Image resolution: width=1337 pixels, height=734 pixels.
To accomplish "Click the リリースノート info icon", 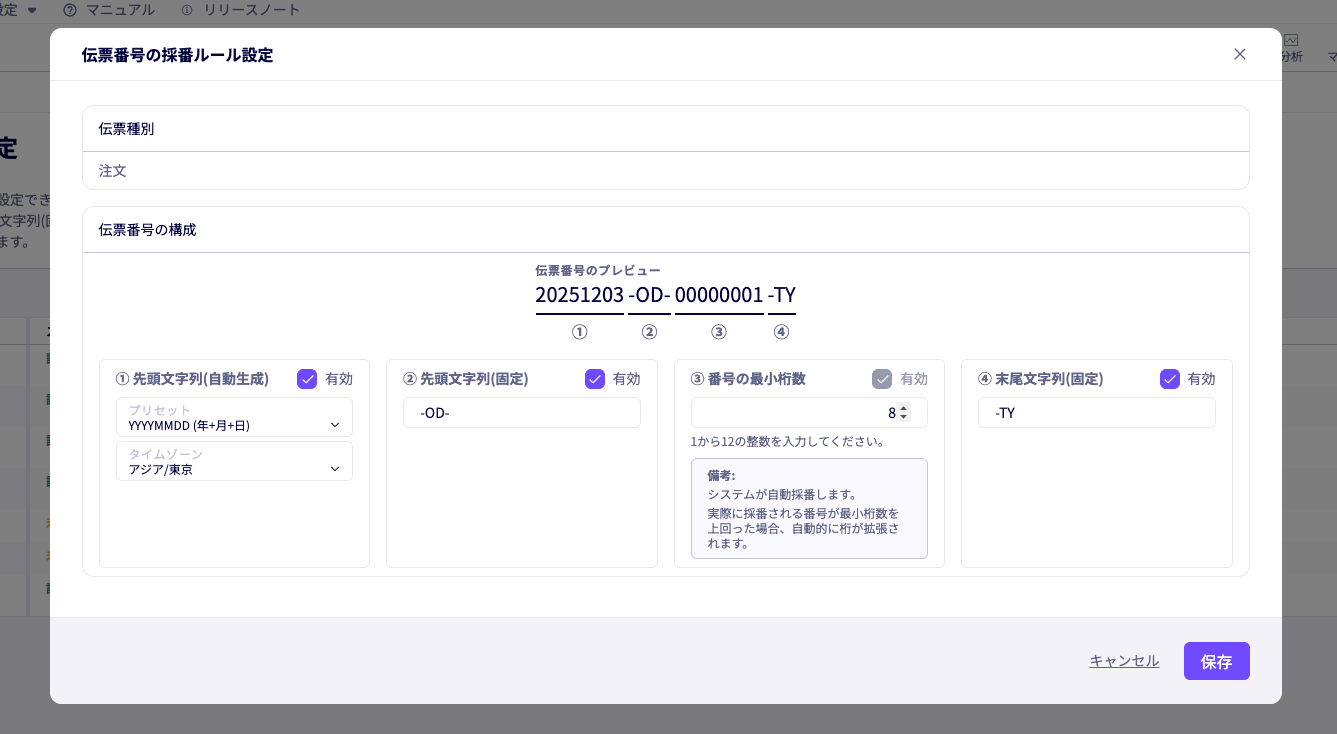I will (187, 10).
